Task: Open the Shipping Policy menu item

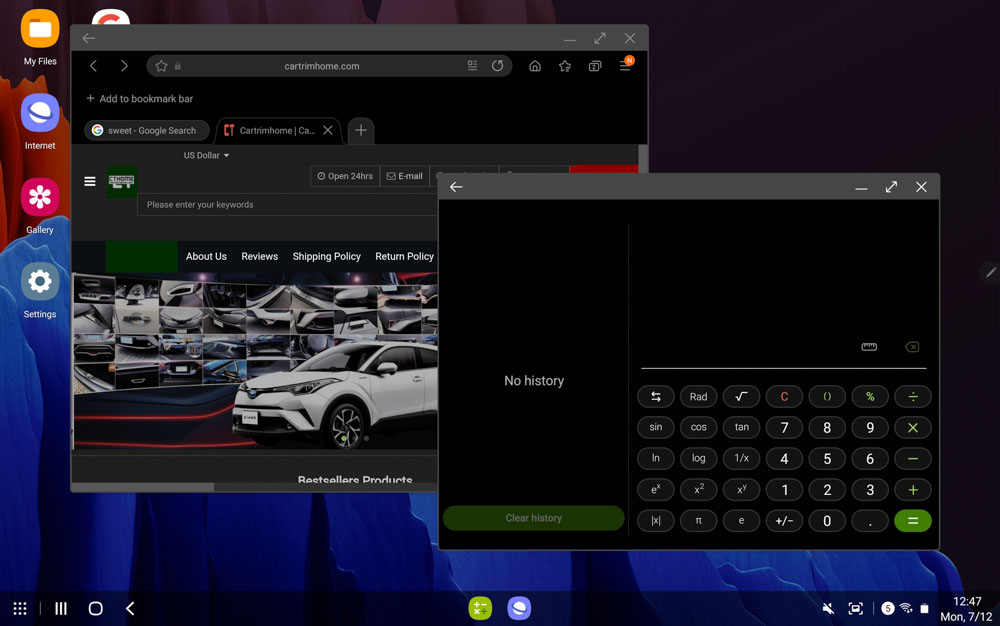Action: point(326,257)
